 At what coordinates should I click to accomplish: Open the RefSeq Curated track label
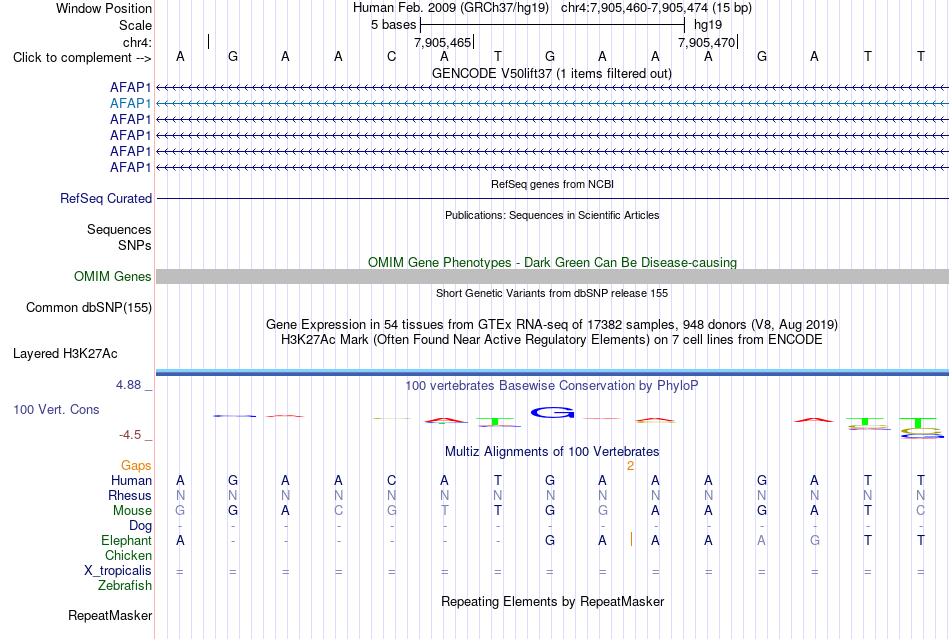[106, 199]
